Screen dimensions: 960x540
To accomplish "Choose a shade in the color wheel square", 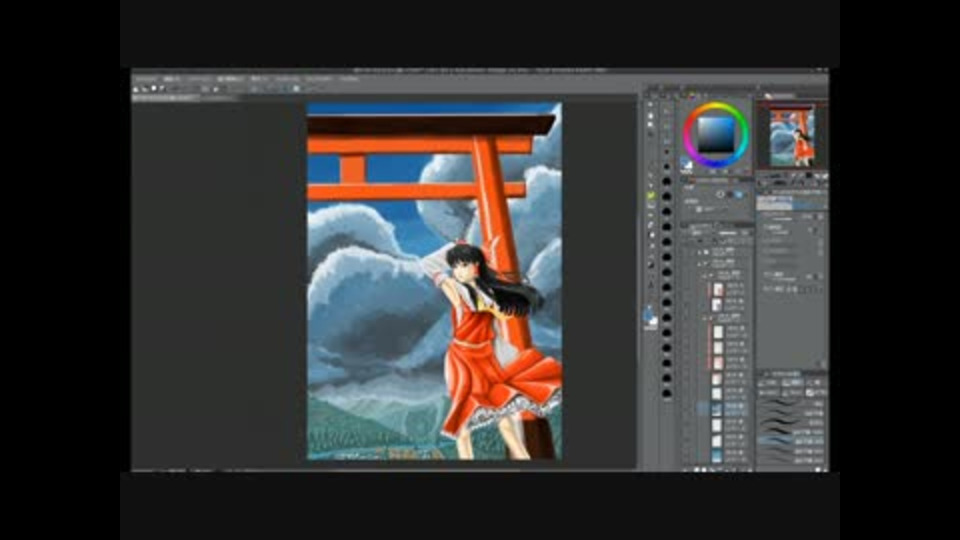I will tap(716, 135).
